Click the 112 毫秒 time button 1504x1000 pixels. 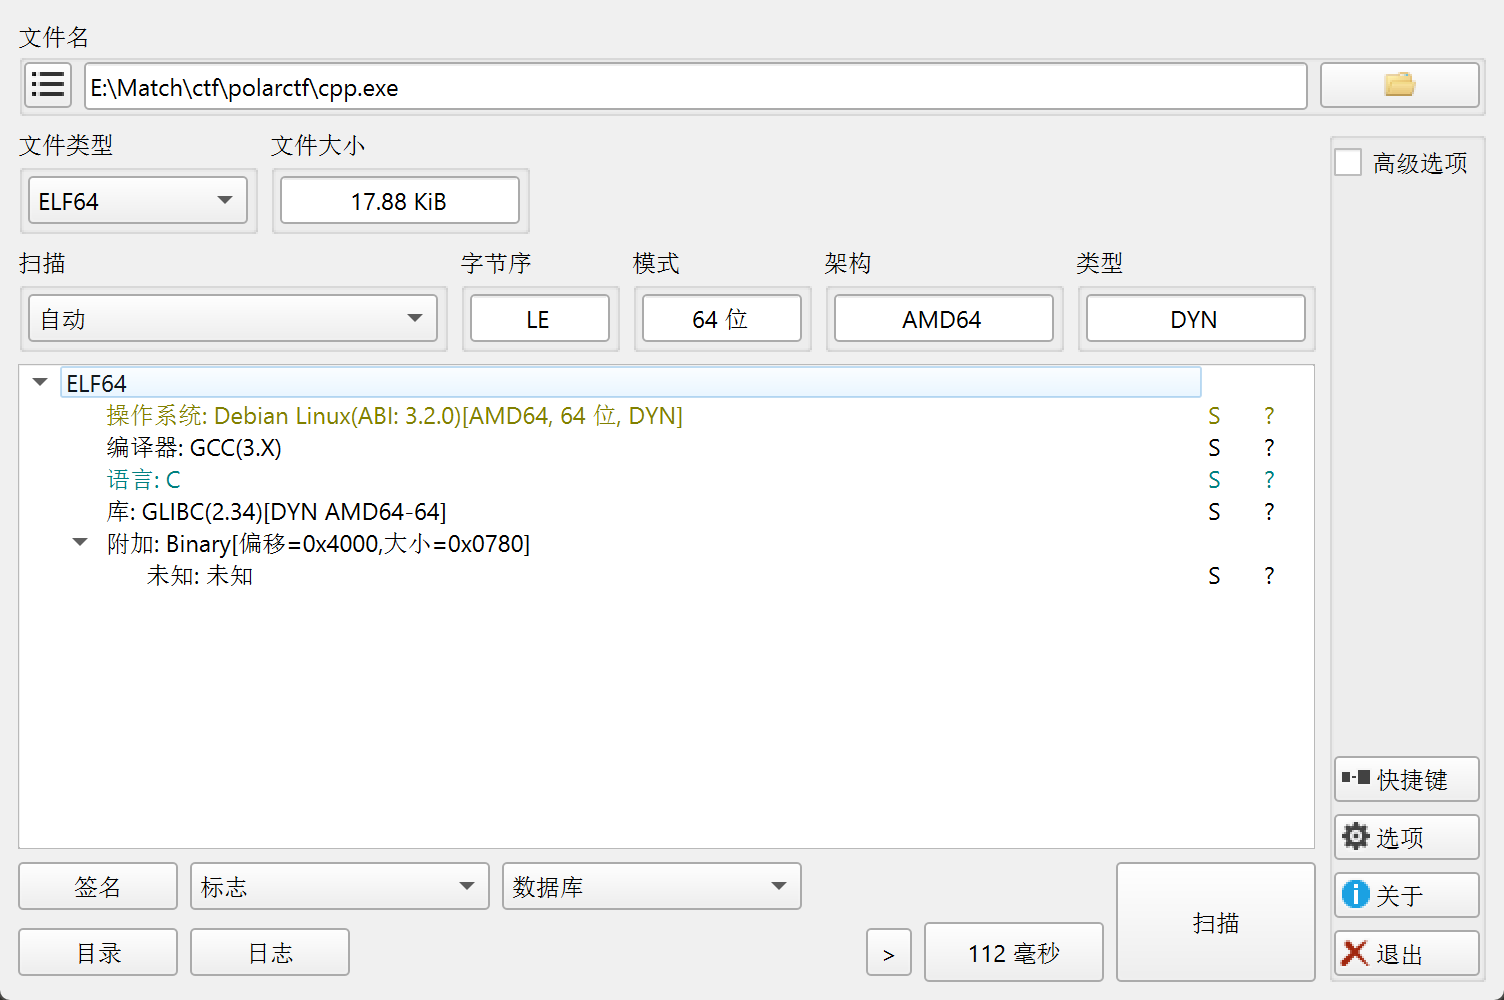pos(1014,952)
